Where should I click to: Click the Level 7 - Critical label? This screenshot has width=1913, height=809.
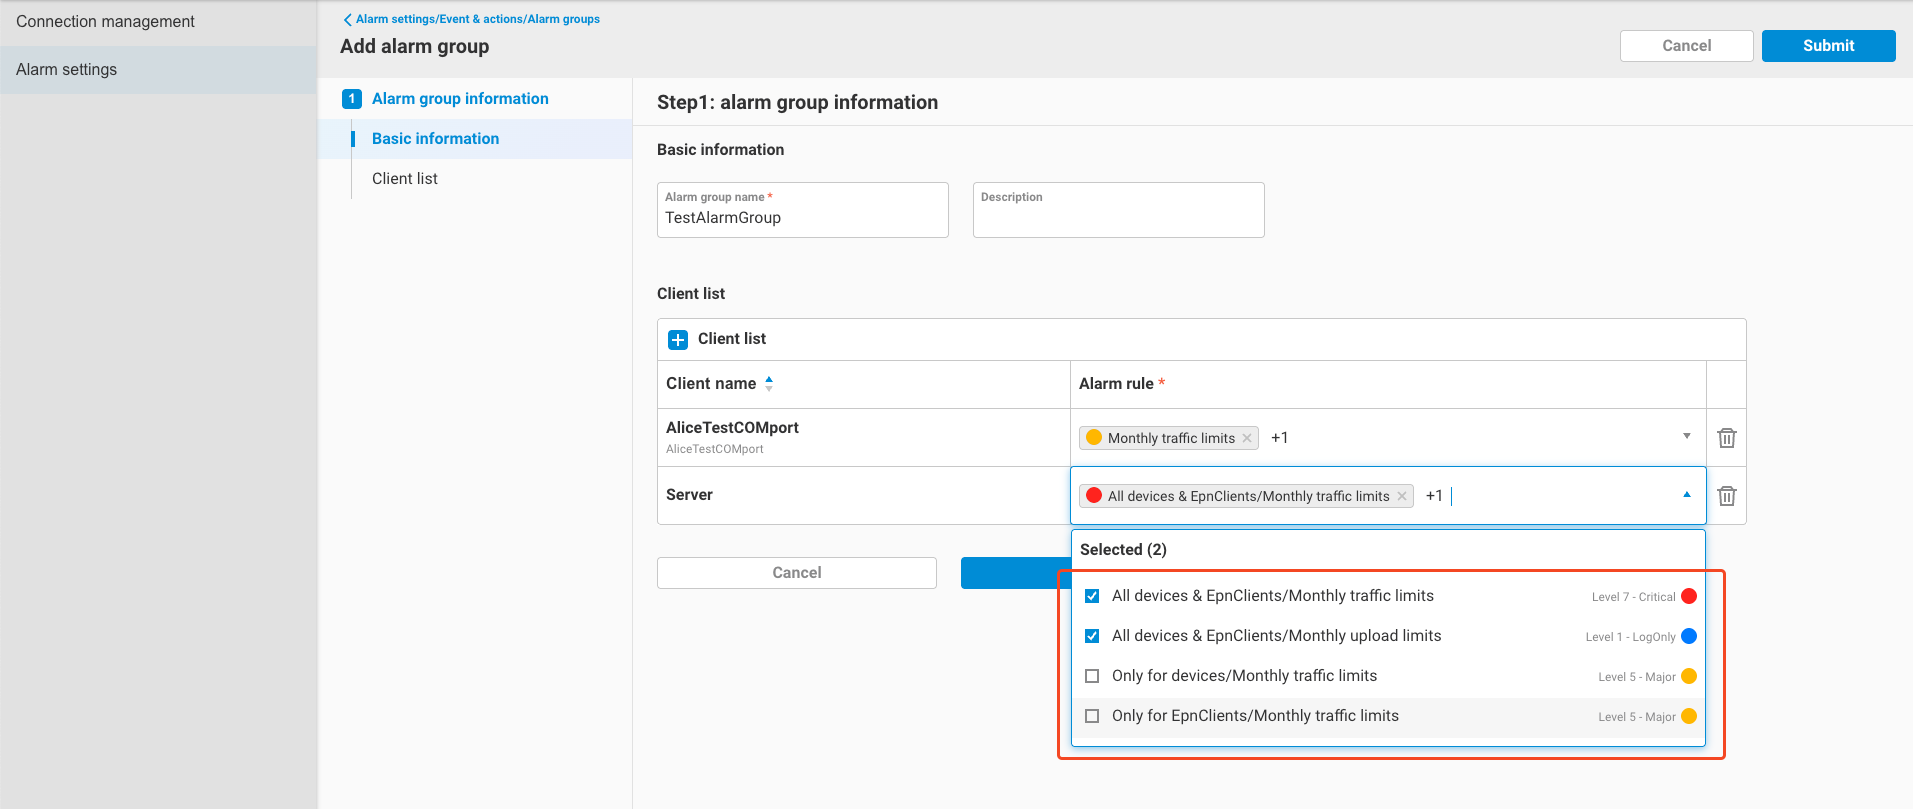[x=1633, y=597]
